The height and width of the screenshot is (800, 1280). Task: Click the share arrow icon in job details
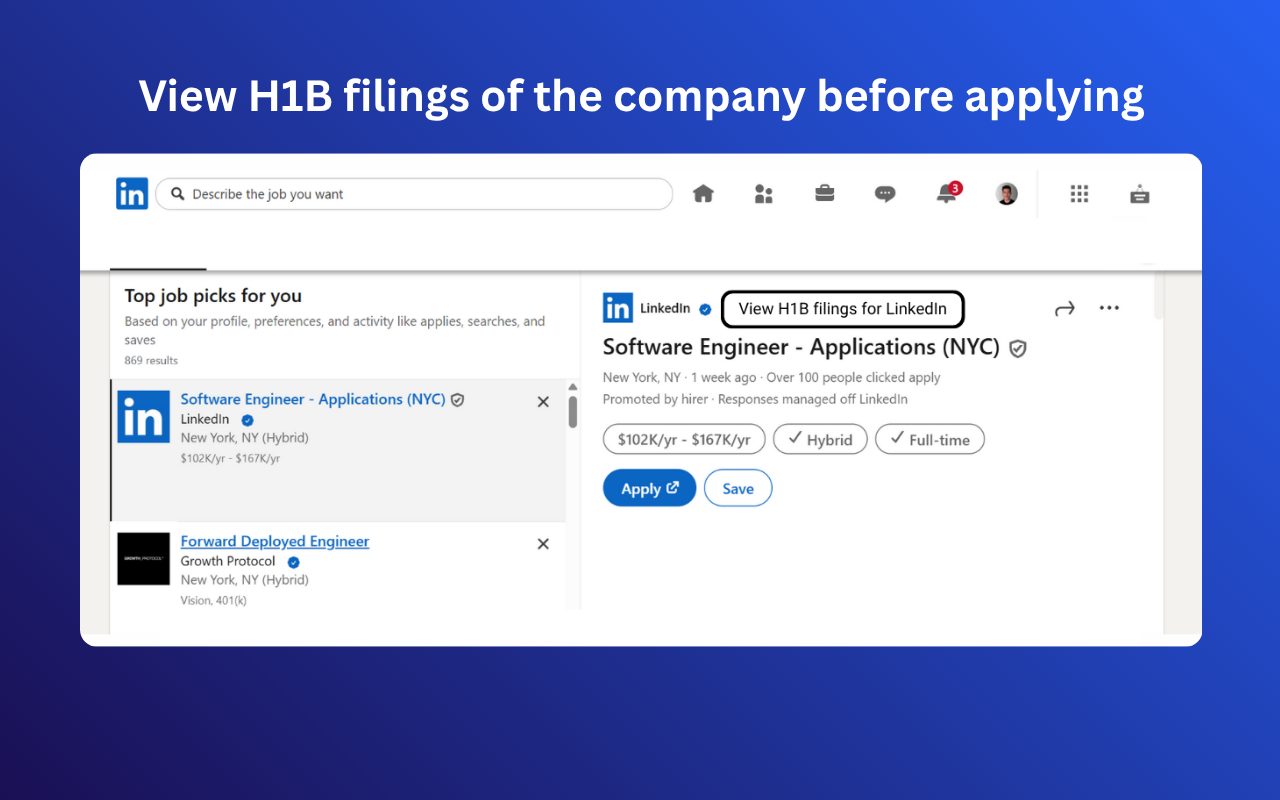pyautogui.click(x=1065, y=309)
